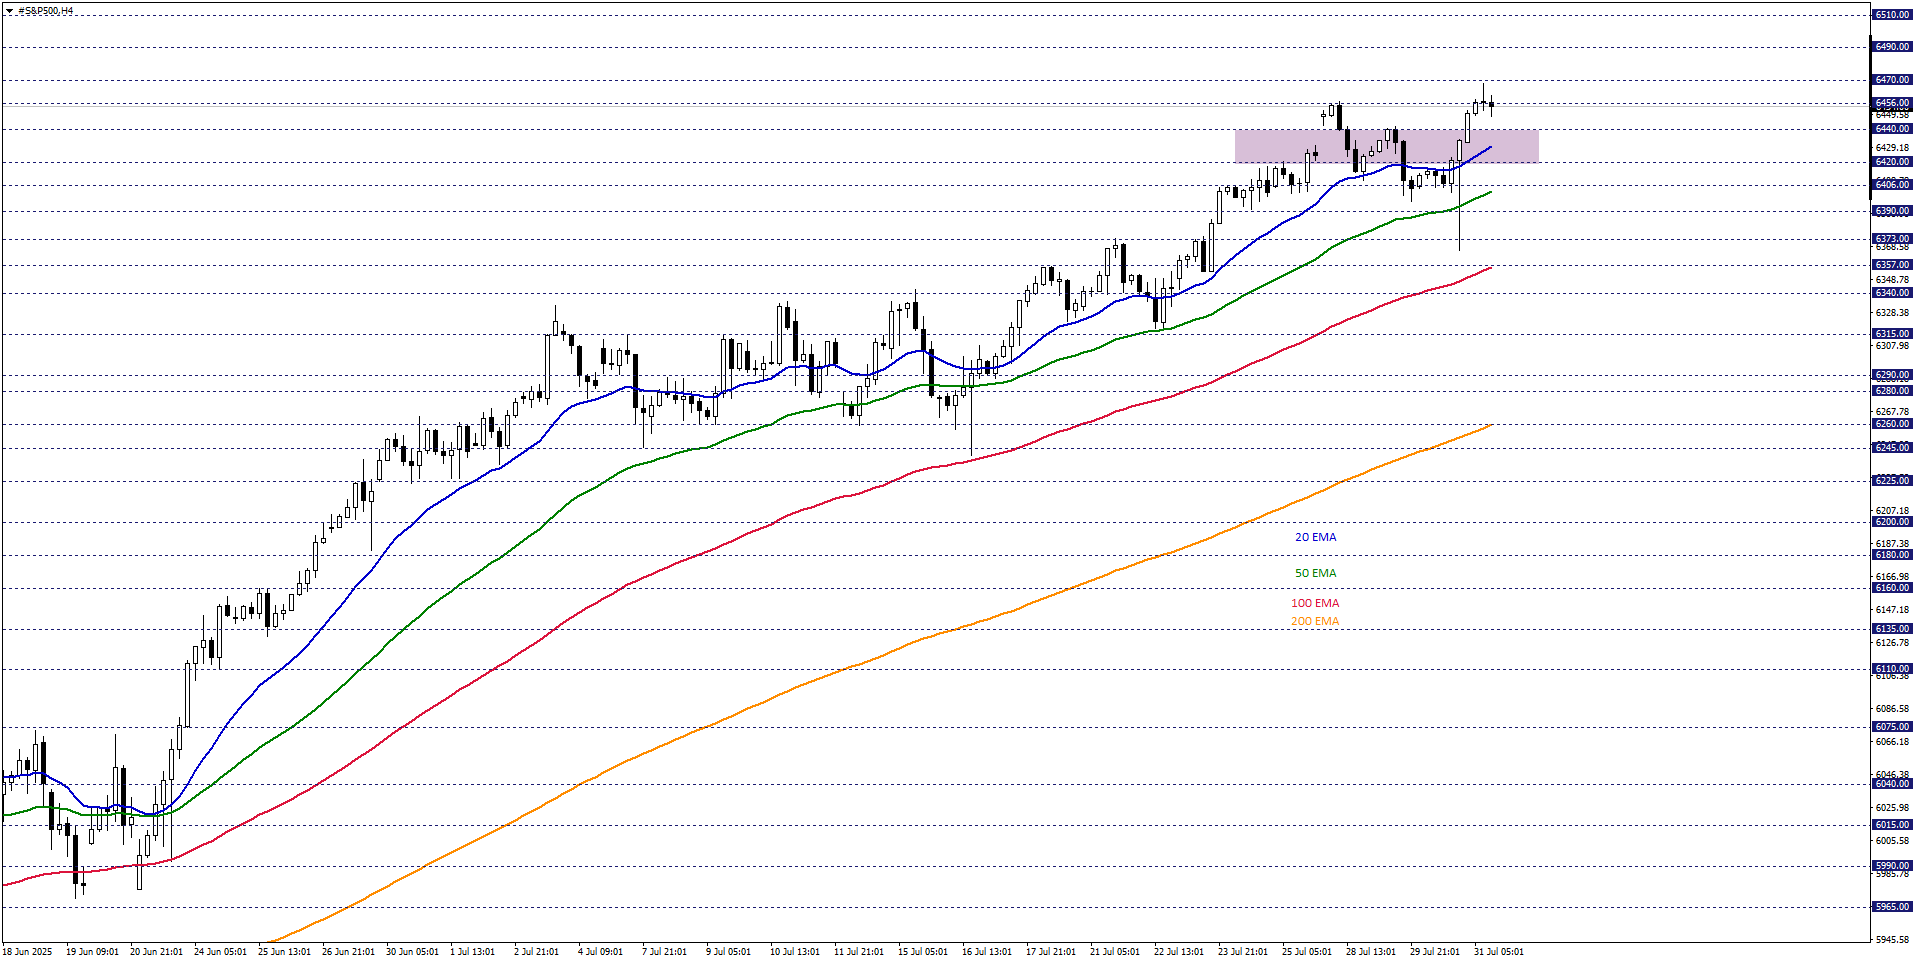Screen dimensions: 1916x963
Task: Select the 6490.00 price level label
Action: click(x=1892, y=47)
